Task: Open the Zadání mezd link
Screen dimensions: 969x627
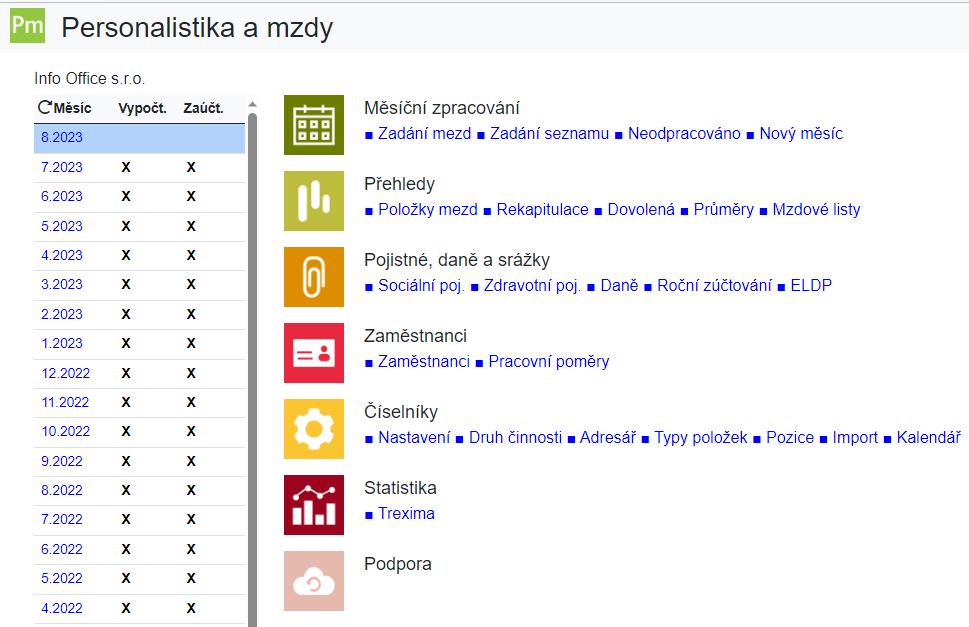Action: pyautogui.click(x=424, y=134)
